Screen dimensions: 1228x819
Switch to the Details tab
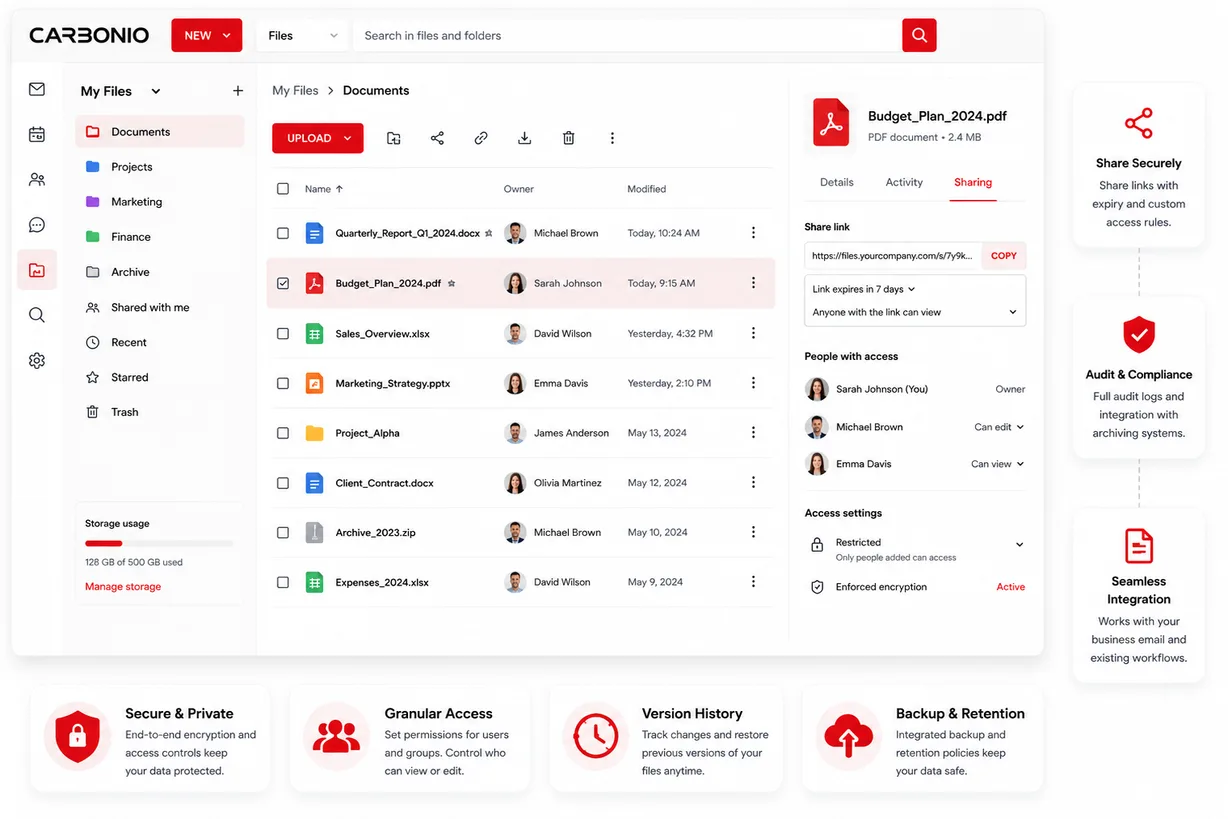click(x=837, y=182)
